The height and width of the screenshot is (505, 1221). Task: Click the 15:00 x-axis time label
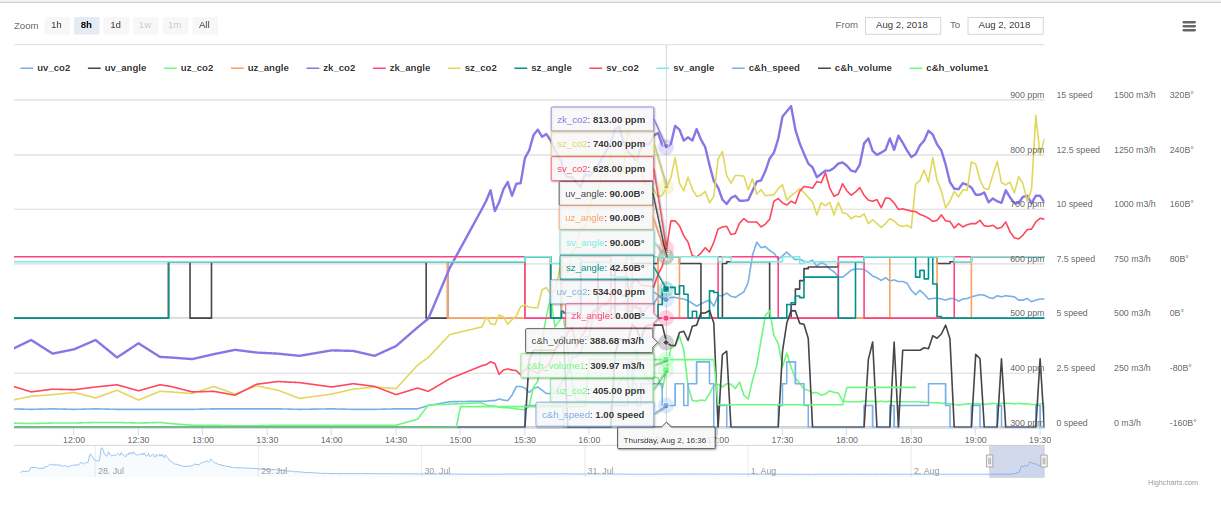pos(460,440)
